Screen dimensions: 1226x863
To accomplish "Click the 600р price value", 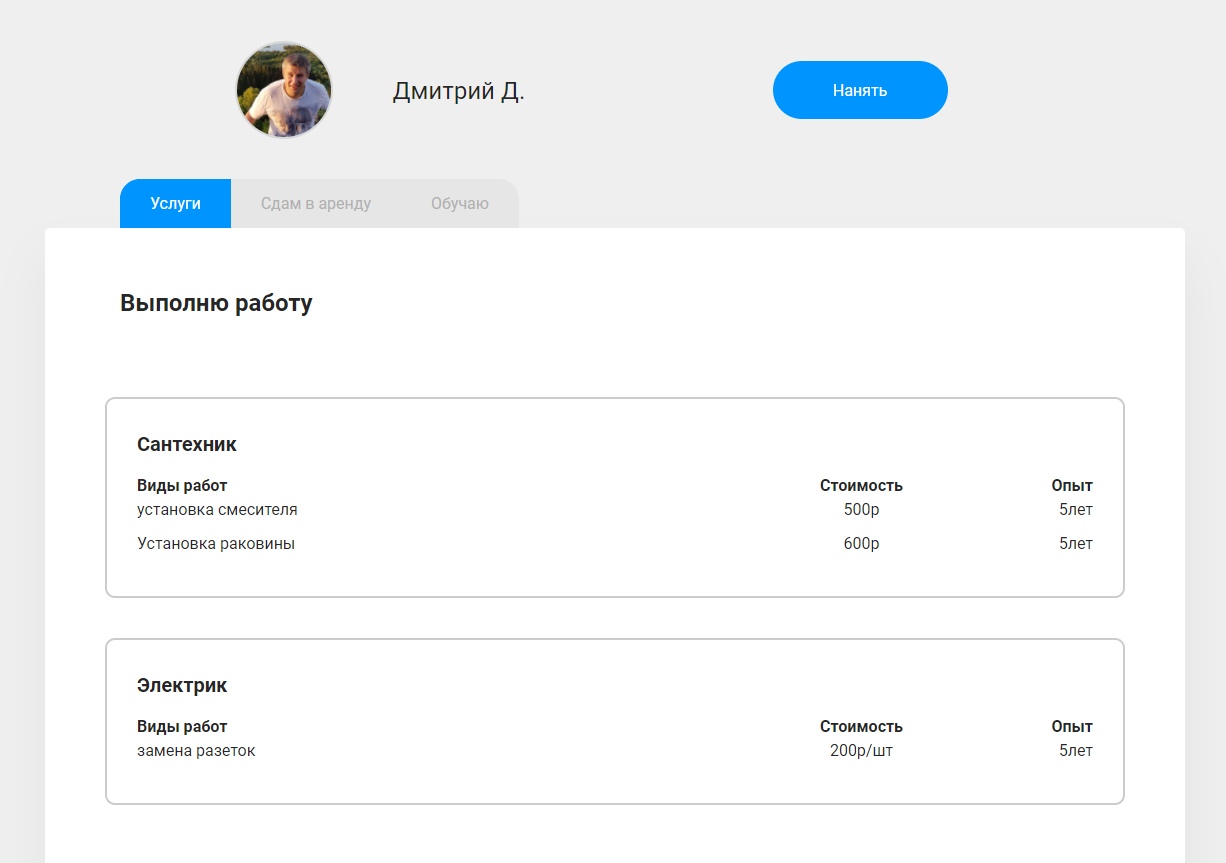I will (861, 544).
